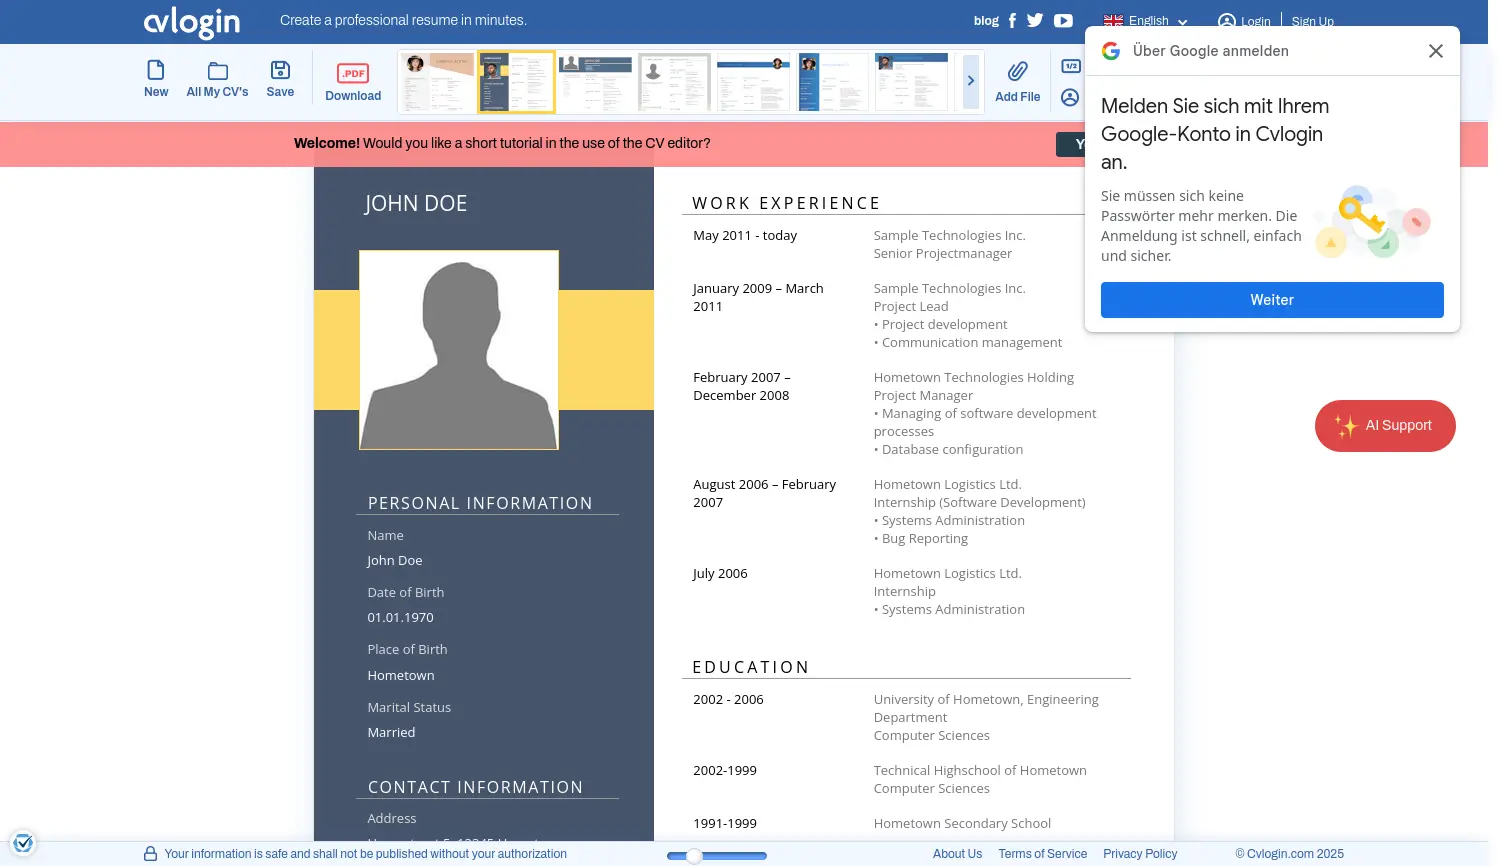Open the Facebook page icon

click(x=1012, y=21)
